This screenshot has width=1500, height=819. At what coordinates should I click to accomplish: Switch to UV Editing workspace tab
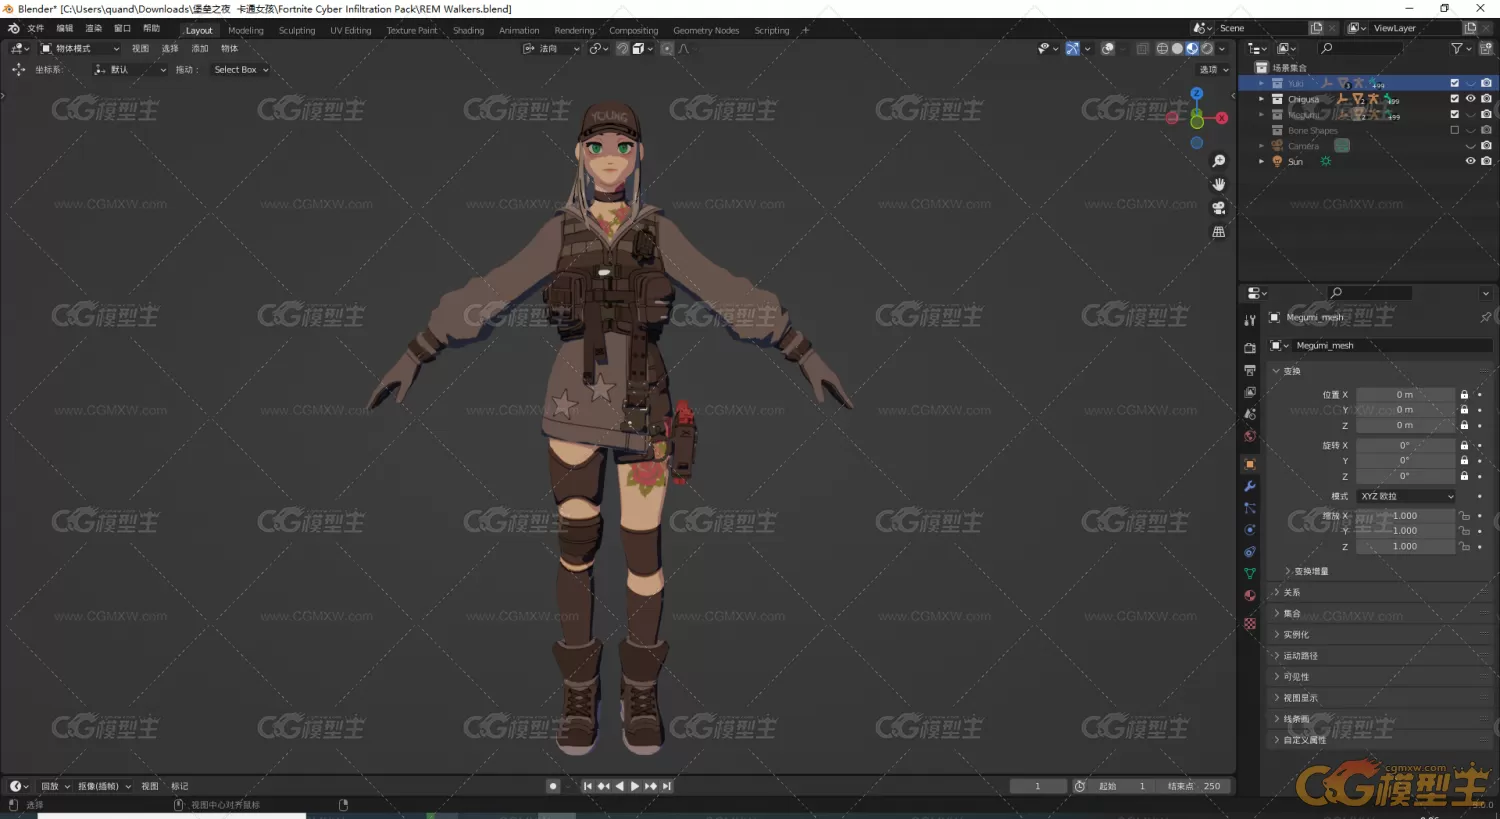[351, 30]
